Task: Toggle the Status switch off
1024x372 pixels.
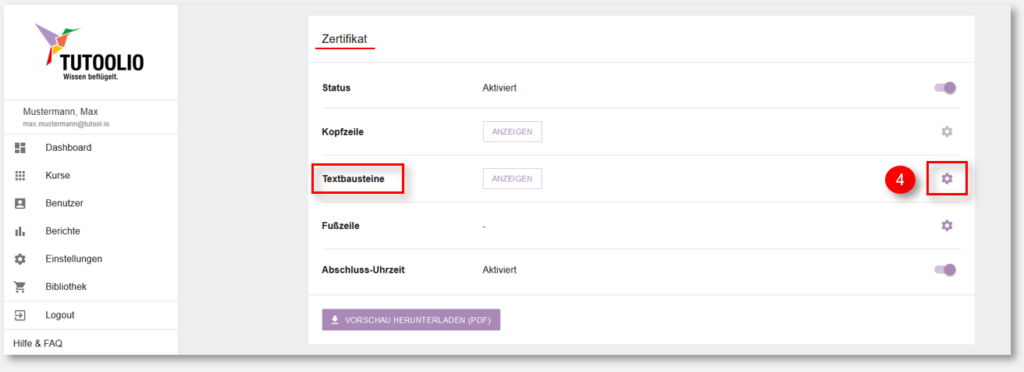Action: tap(946, 87)
